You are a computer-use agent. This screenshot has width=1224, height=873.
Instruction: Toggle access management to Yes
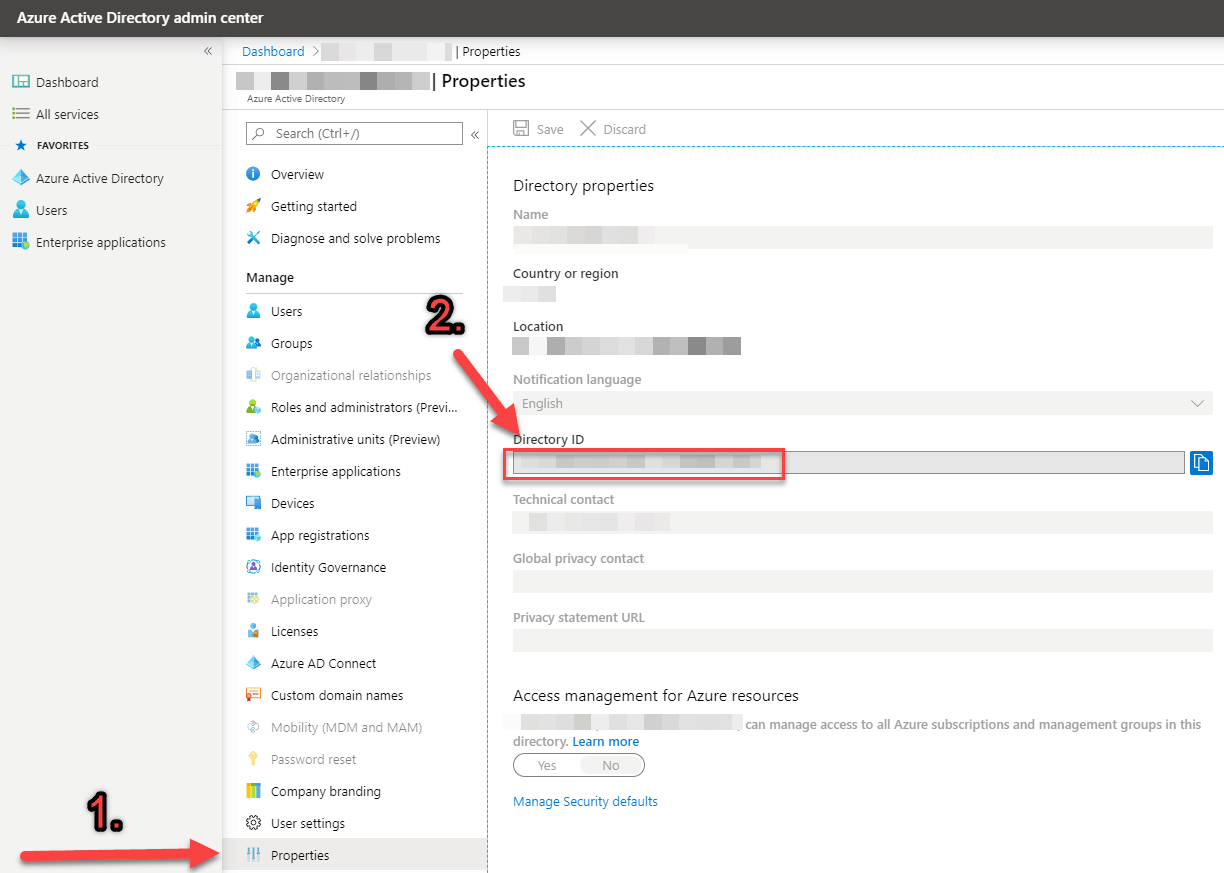pyautogui.click(x=547, y=765)
